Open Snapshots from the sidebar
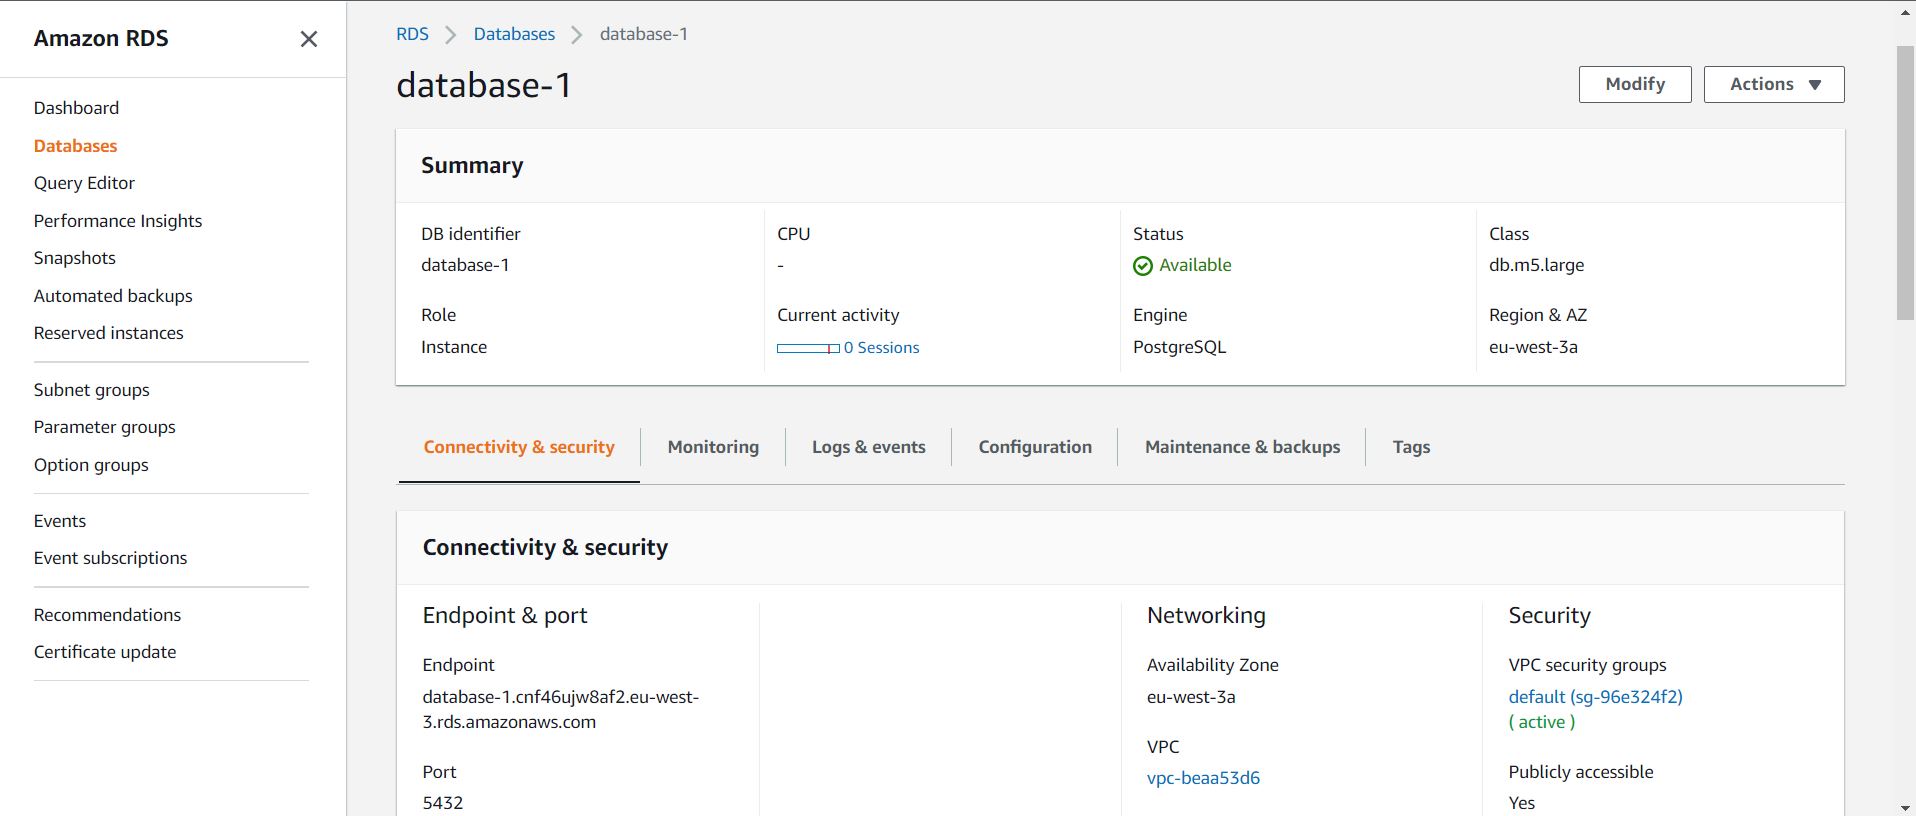The width and height of the screenshot is (1916, 816). pyautogui.click(x=75, y=258)
